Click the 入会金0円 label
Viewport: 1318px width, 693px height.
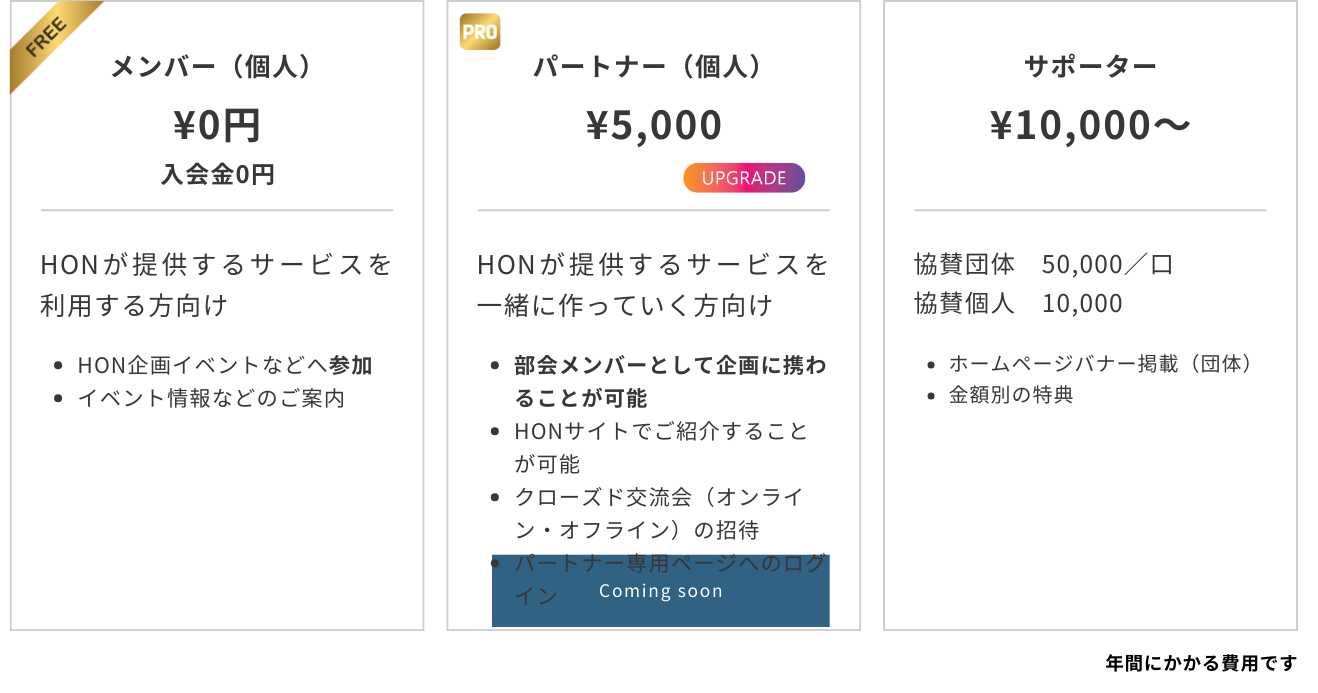(x=217, y=175)
